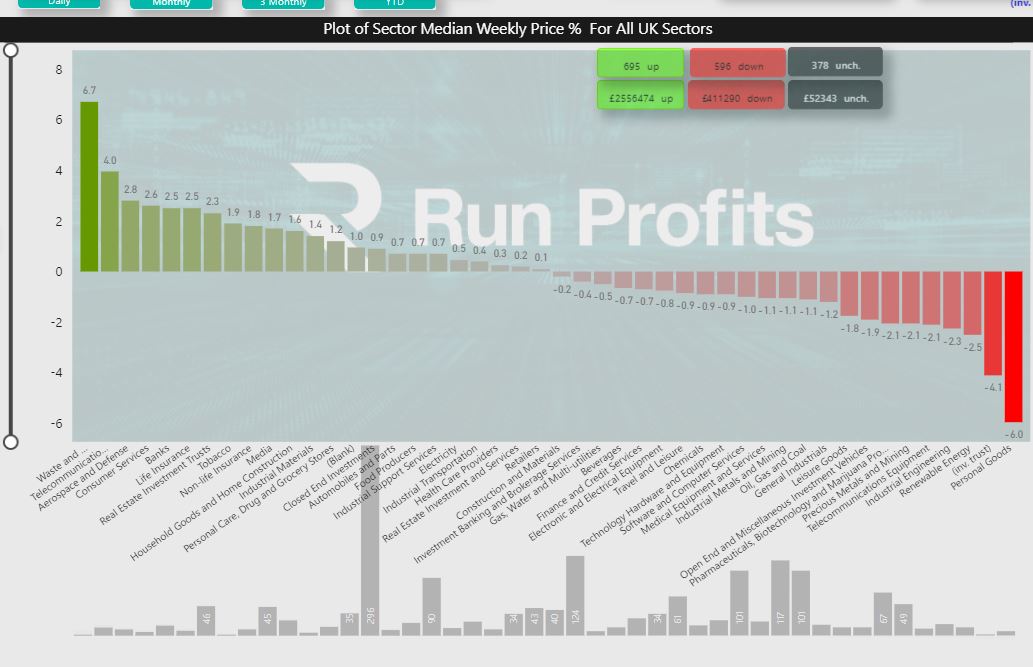Screen dimensions: 1033x667
Task: Select the grey 378 unch. card
Action: [x=834, y=65]
